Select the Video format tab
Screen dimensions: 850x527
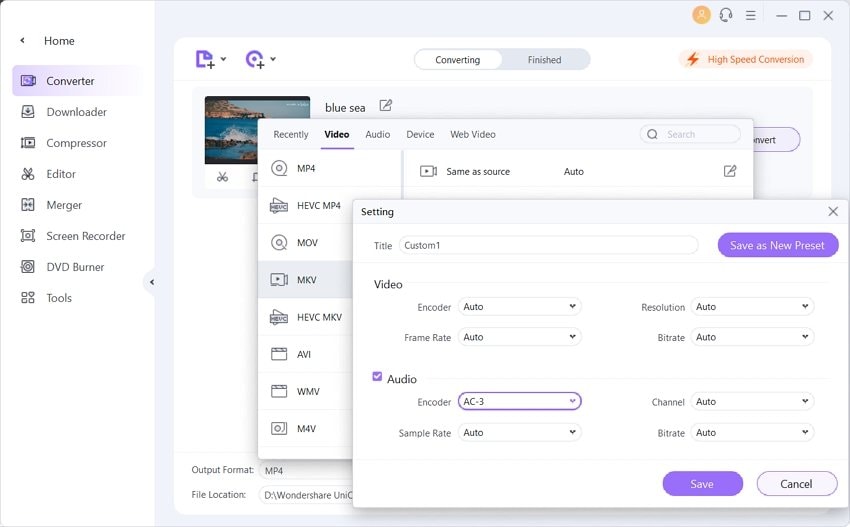[x=337, y=134]
